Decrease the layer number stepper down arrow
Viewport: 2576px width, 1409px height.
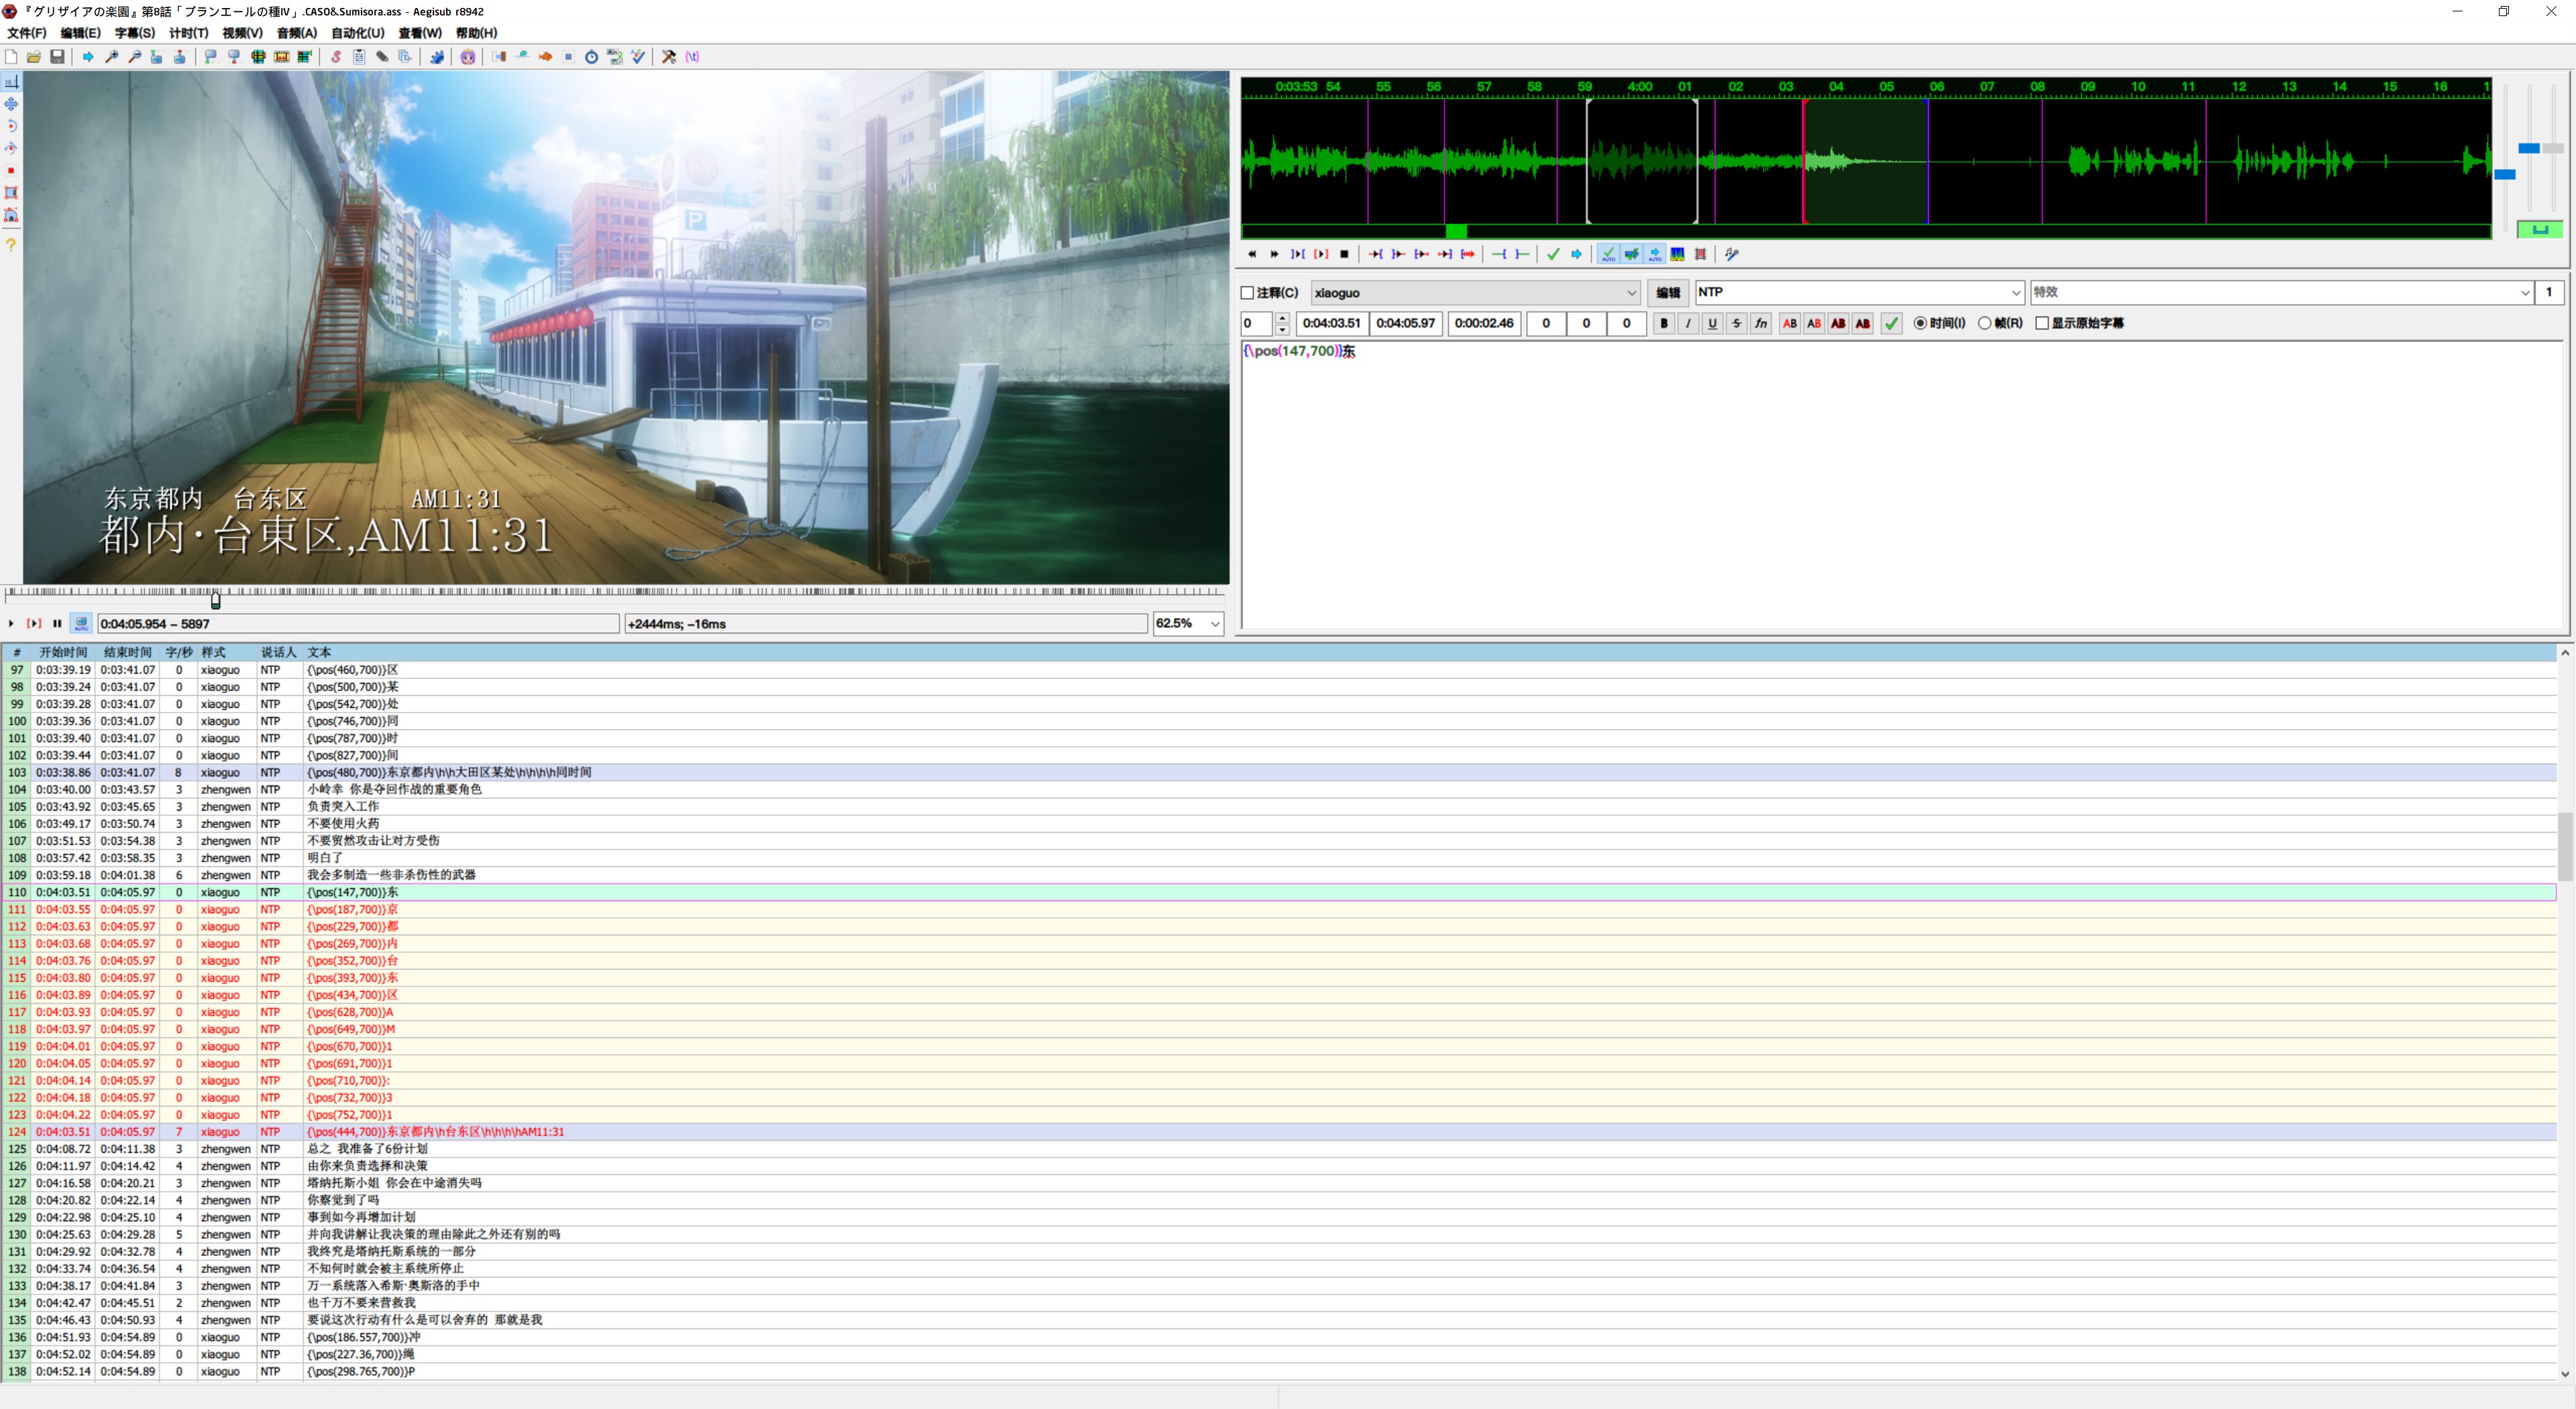coord(1282,329)
